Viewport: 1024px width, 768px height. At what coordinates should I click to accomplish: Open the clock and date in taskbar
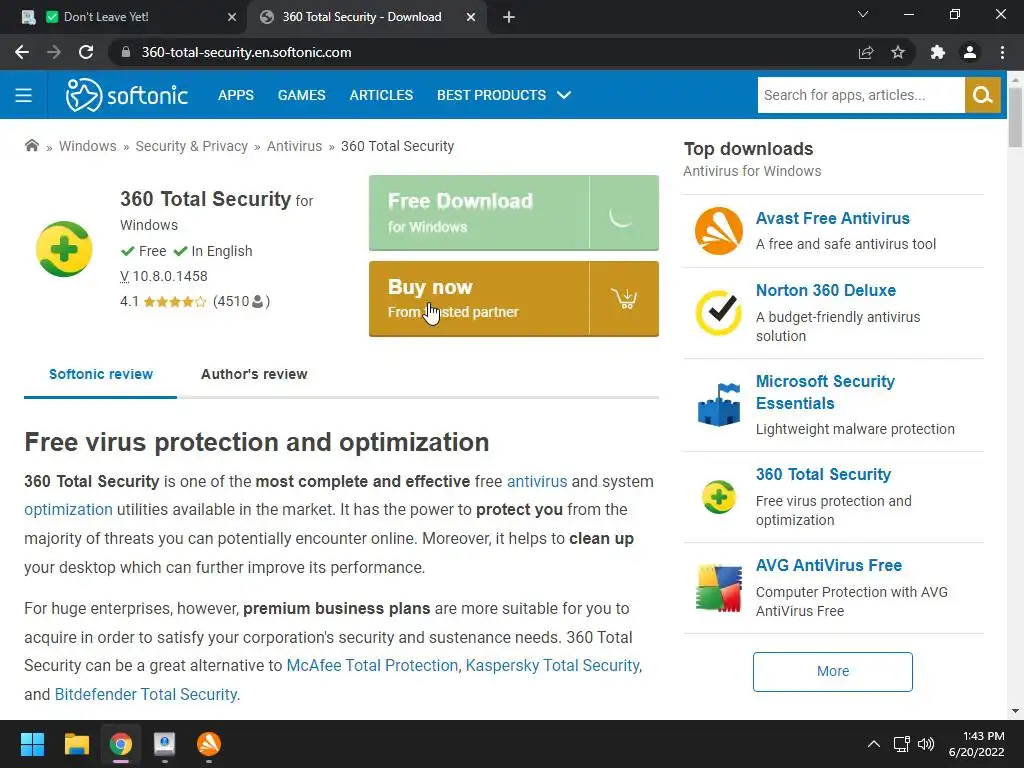tap(976, 744)
